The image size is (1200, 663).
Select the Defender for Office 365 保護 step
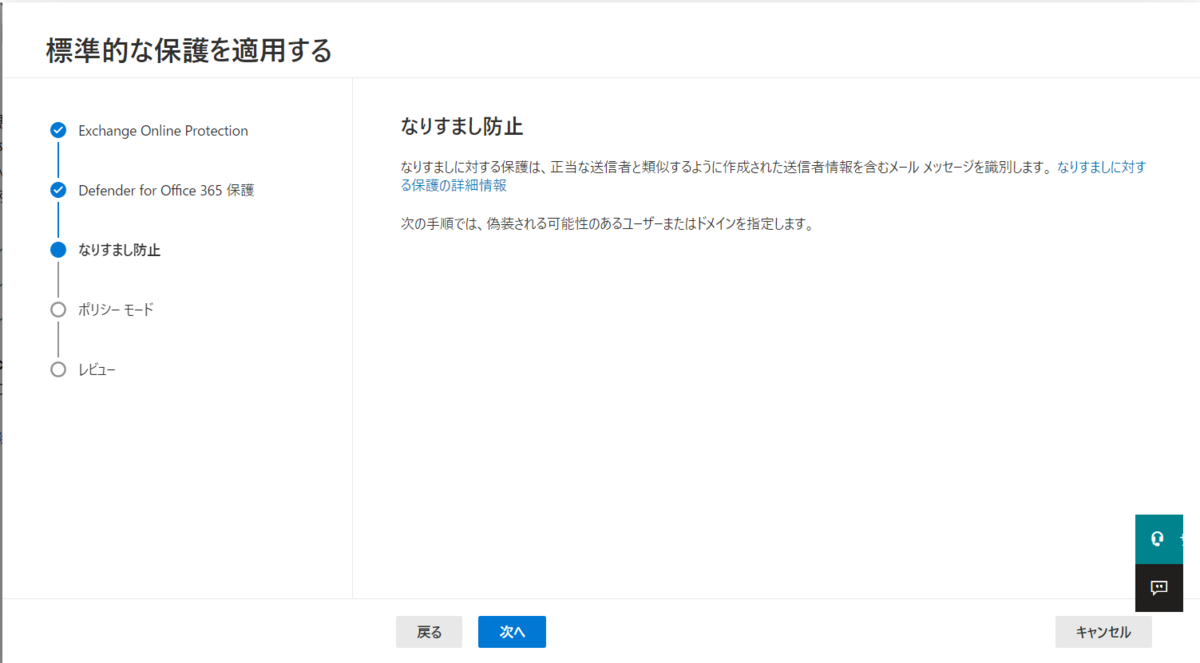pos(166,190)
